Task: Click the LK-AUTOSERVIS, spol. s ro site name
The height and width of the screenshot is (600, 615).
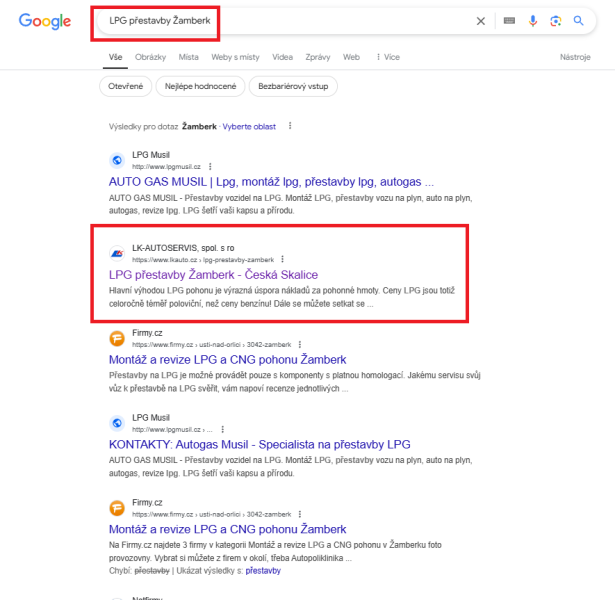Action: (x=183, y=248)
